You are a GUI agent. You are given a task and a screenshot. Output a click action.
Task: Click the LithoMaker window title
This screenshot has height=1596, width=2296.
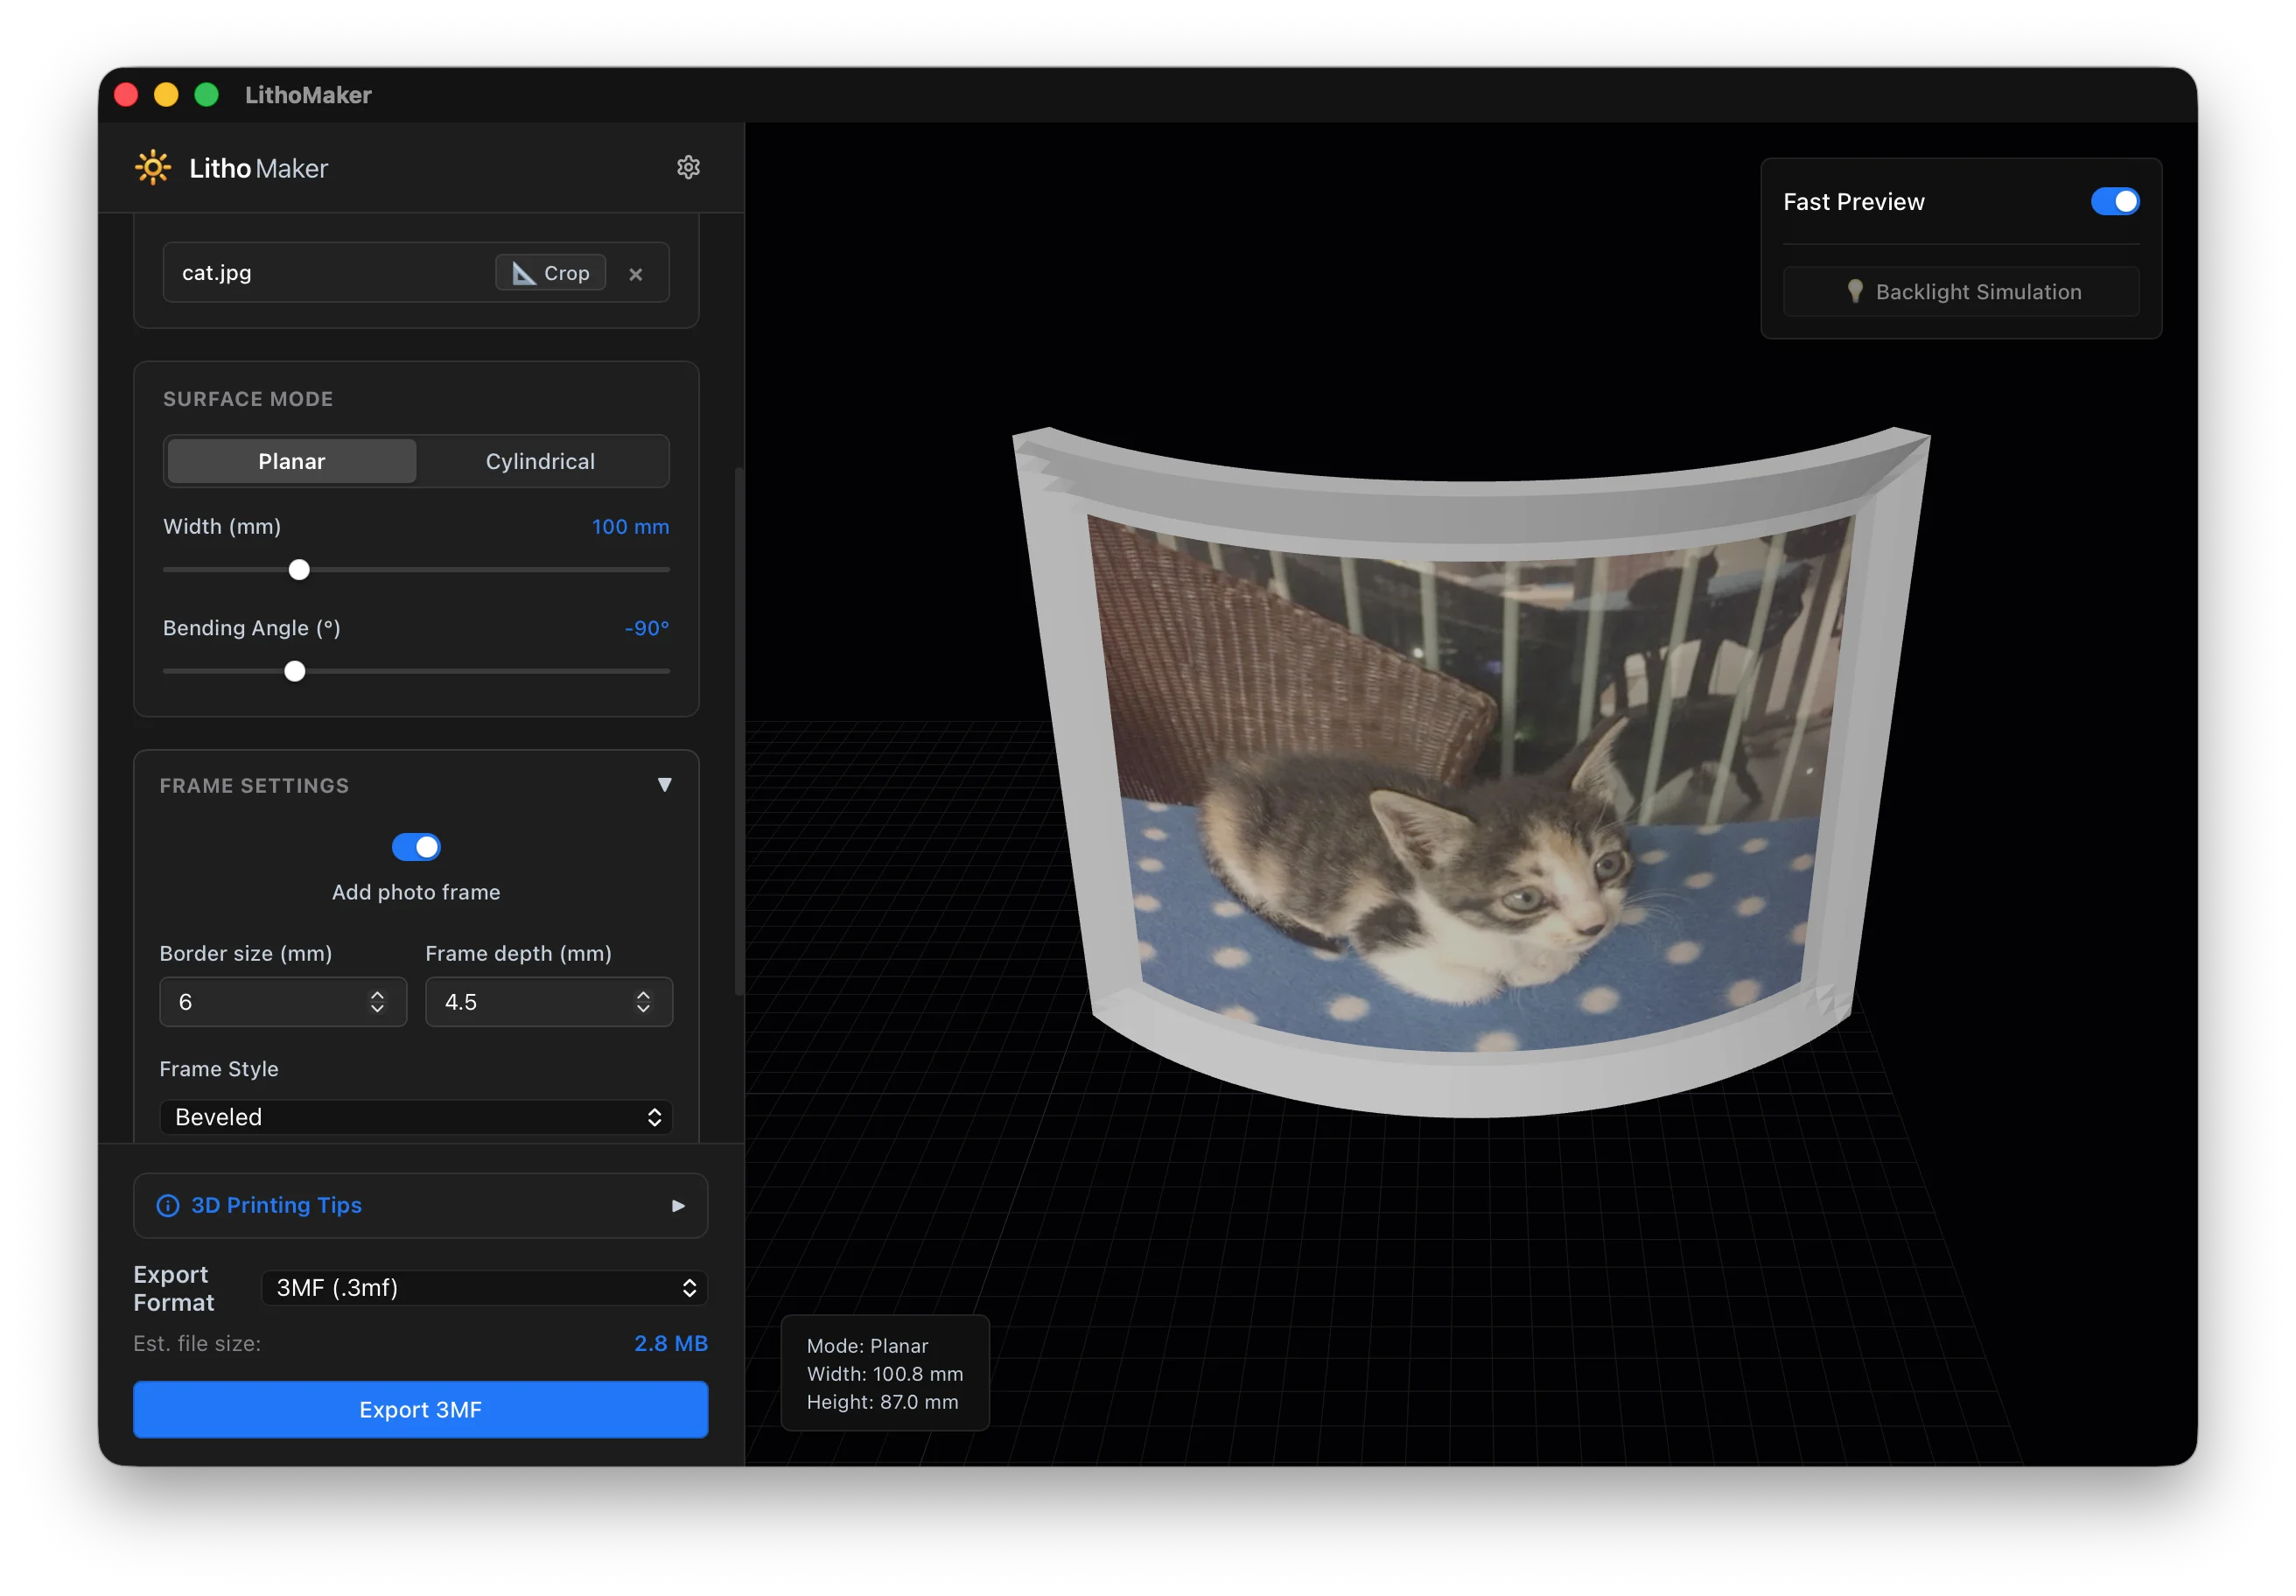[308, 95]
